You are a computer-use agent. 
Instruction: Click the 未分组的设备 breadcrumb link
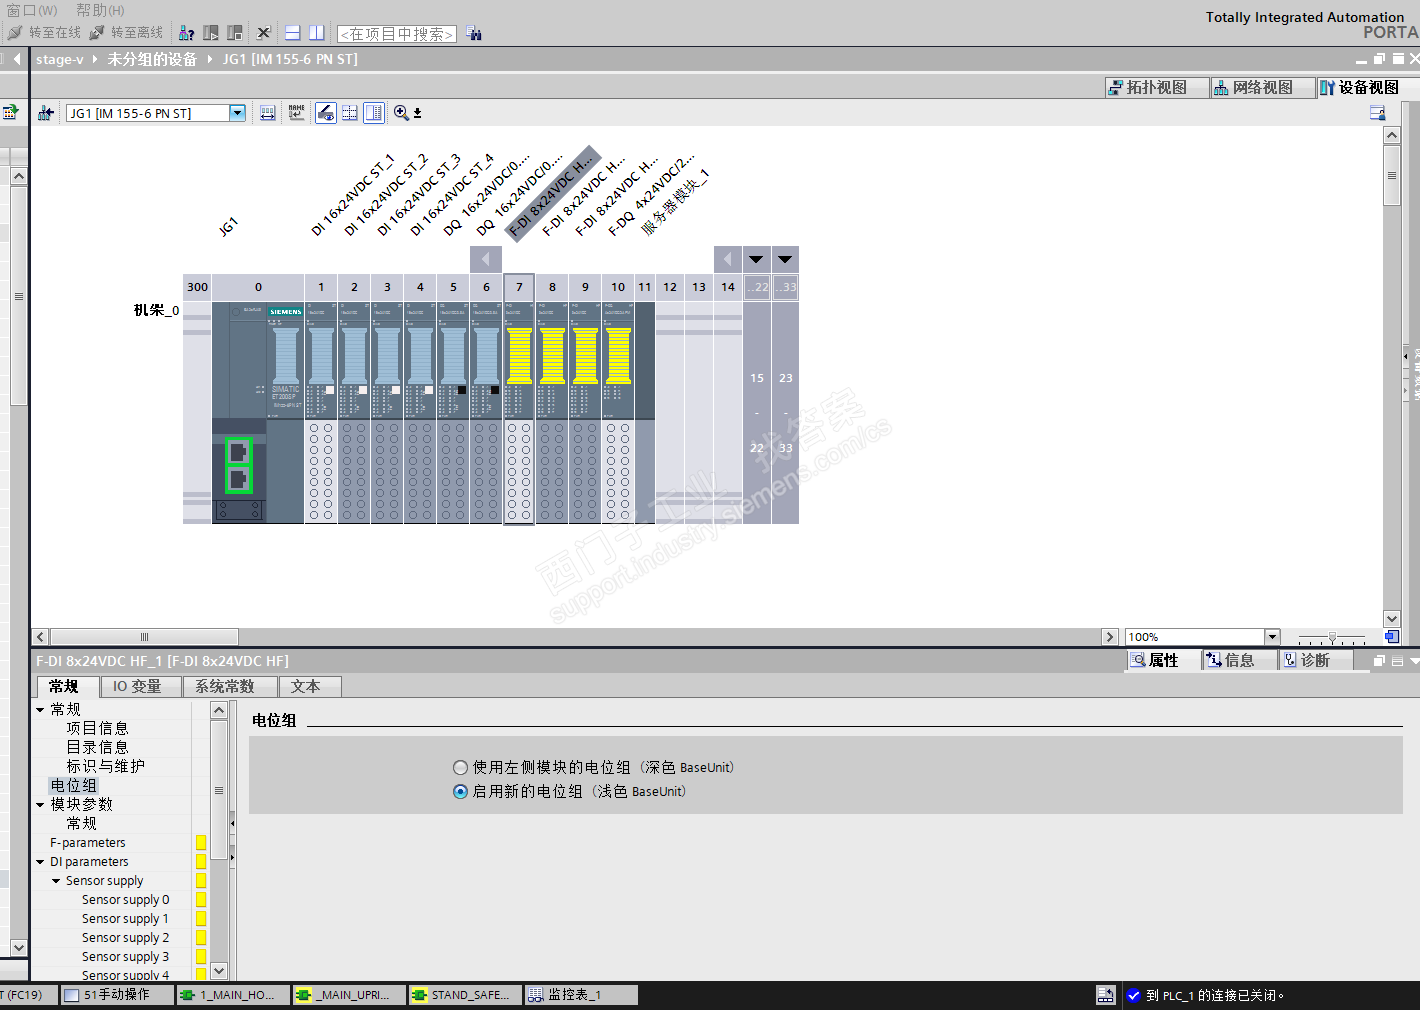click(153, 59)
